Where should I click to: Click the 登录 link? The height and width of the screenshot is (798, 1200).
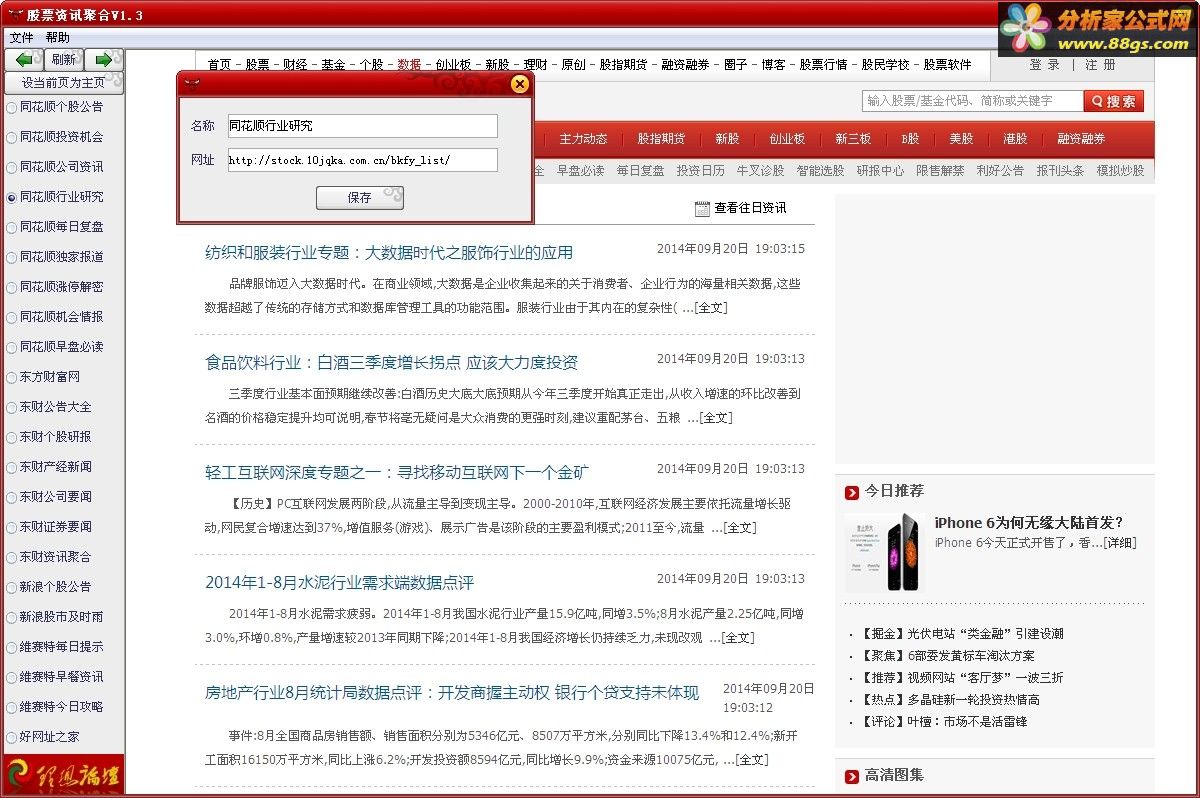[x=1045, y=64]
